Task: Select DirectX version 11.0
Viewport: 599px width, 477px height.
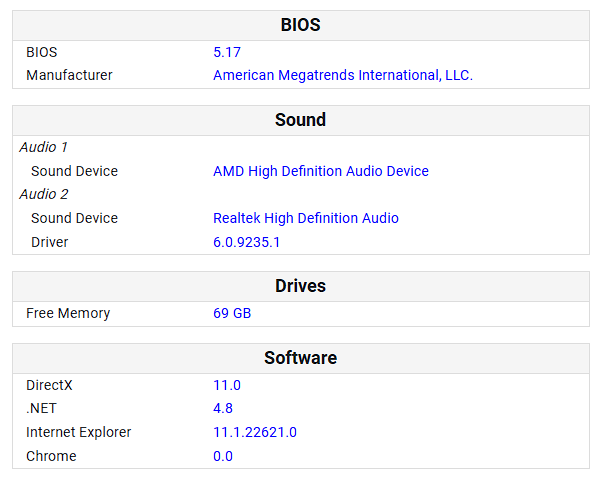Action: tap(227, 385)
